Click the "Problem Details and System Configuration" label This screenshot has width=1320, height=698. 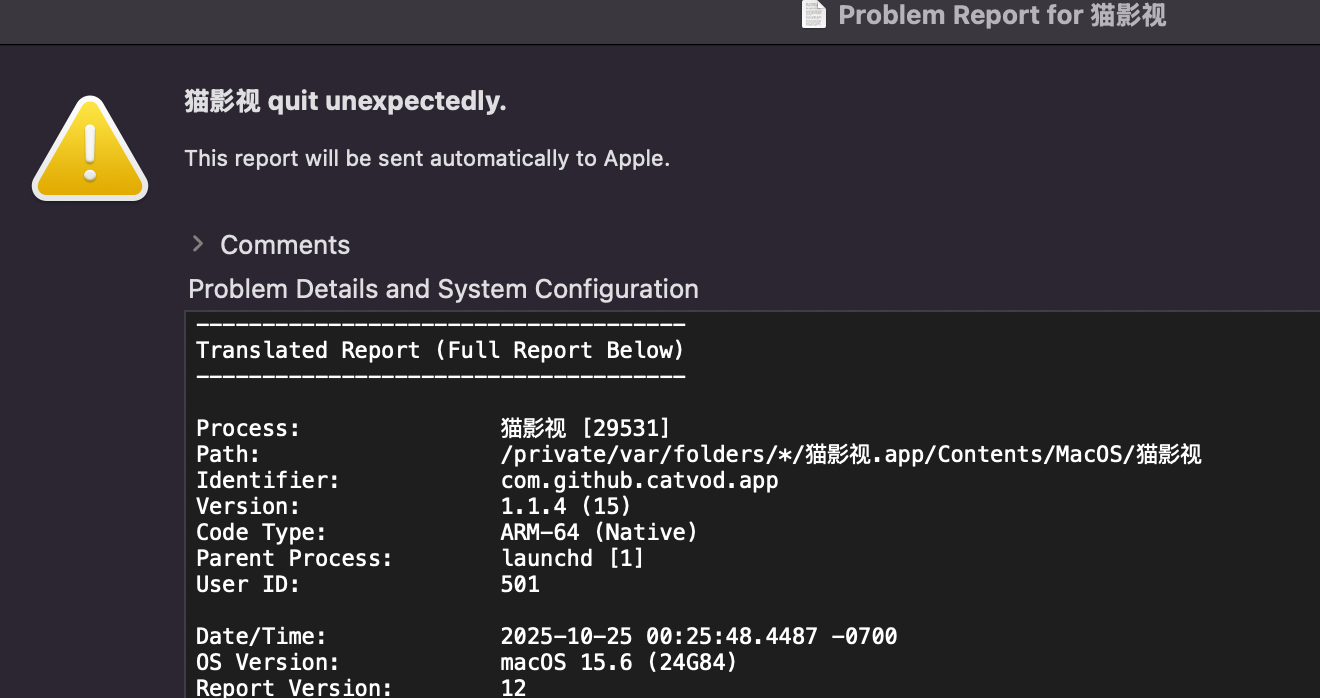443,289
